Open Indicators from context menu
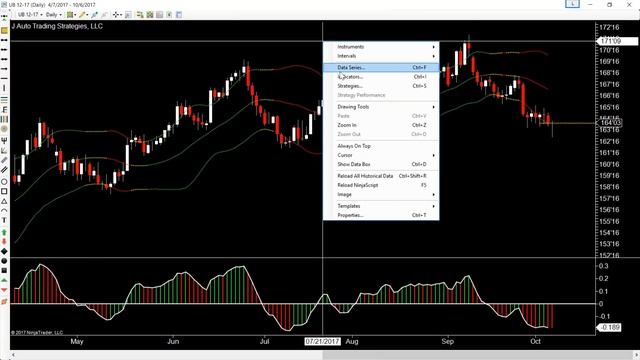640x360 pixels. coord(381,77)
